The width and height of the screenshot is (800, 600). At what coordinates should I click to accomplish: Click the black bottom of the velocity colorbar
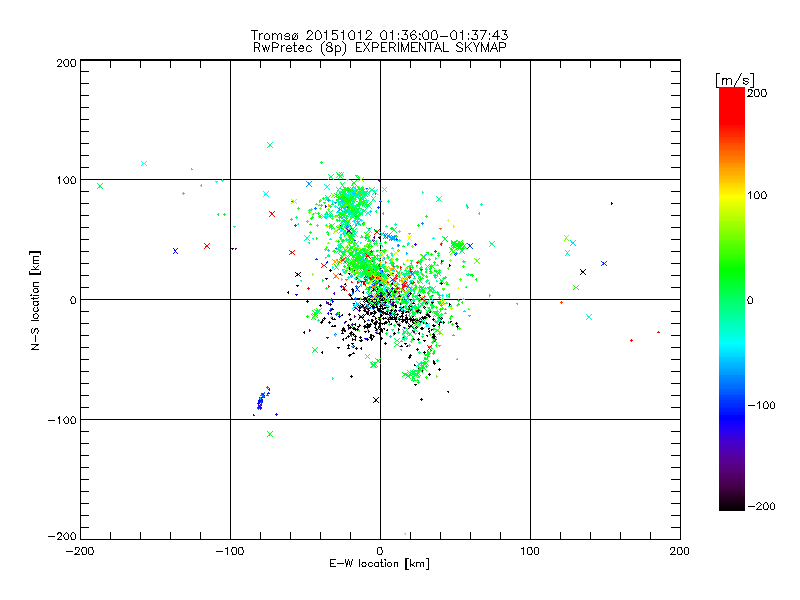[x=732, y=504]
